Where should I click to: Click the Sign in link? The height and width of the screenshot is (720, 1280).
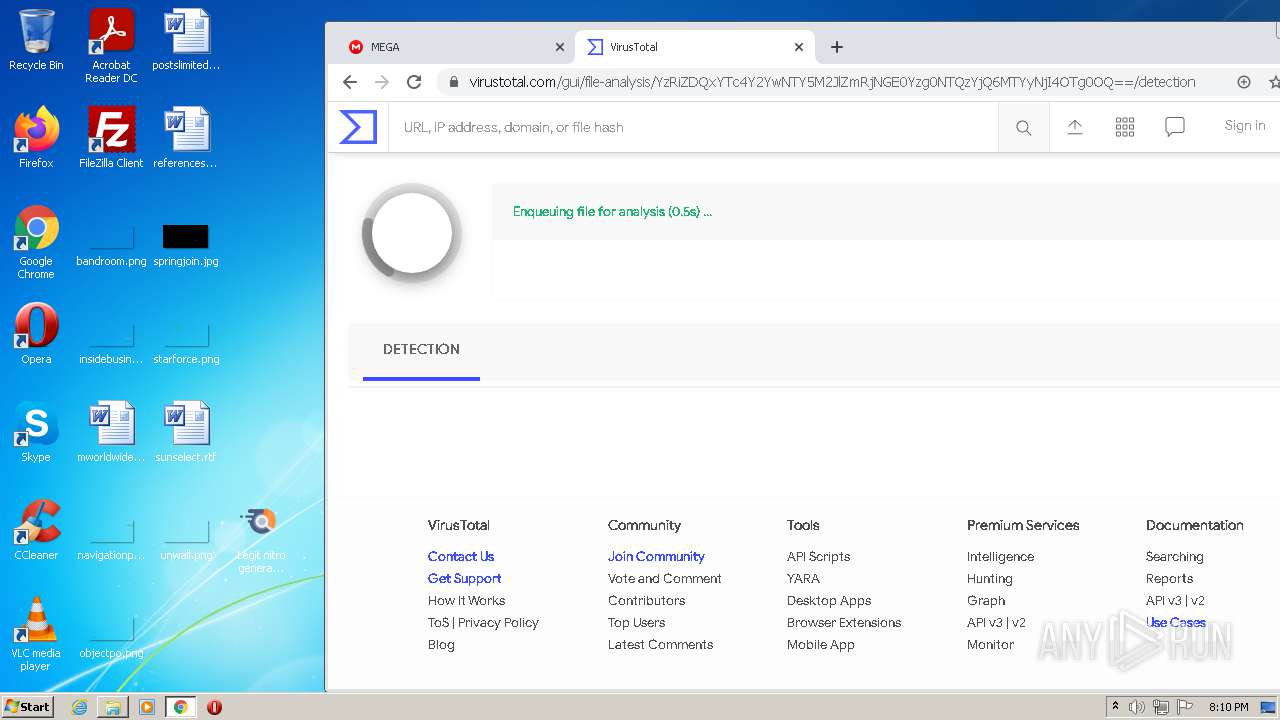point(1244,125)
